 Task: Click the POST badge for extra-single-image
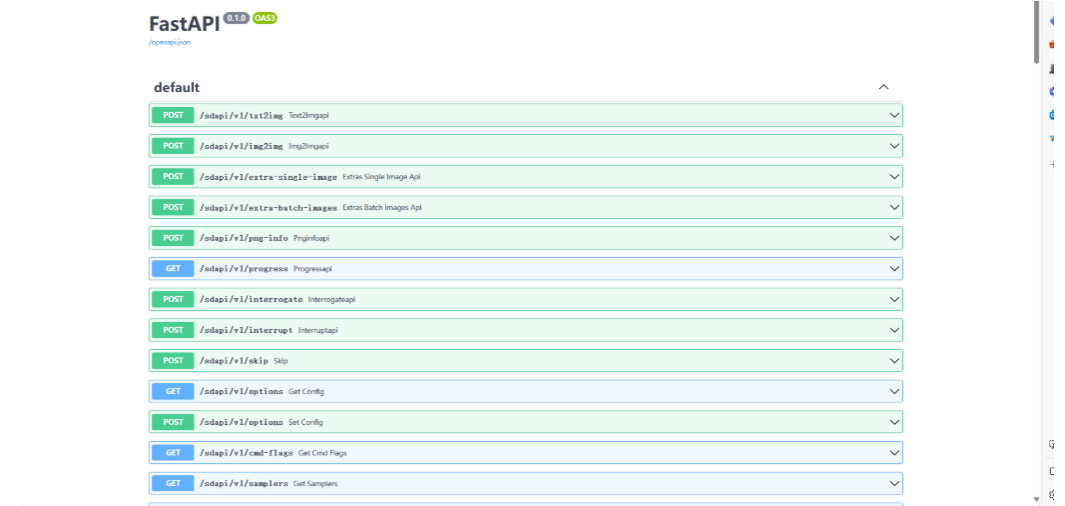173,177
